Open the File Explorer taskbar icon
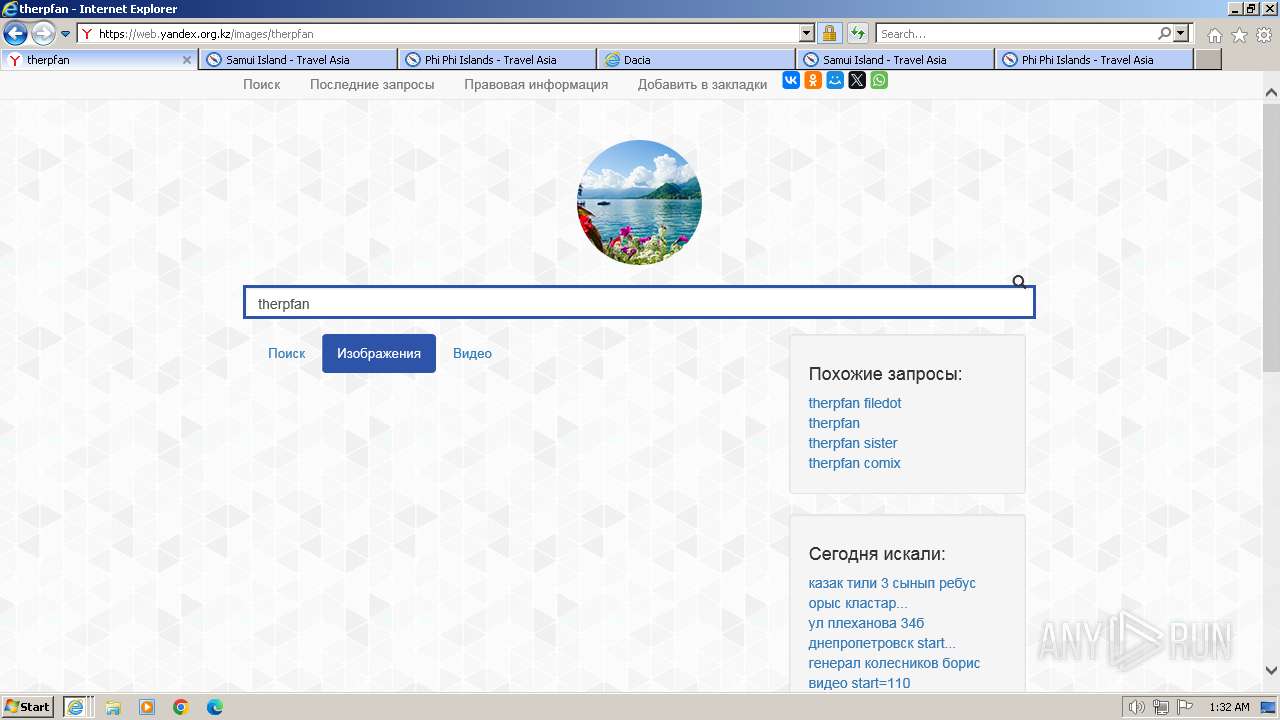Screen dimensions: 1280x720 tap(113, 707)
